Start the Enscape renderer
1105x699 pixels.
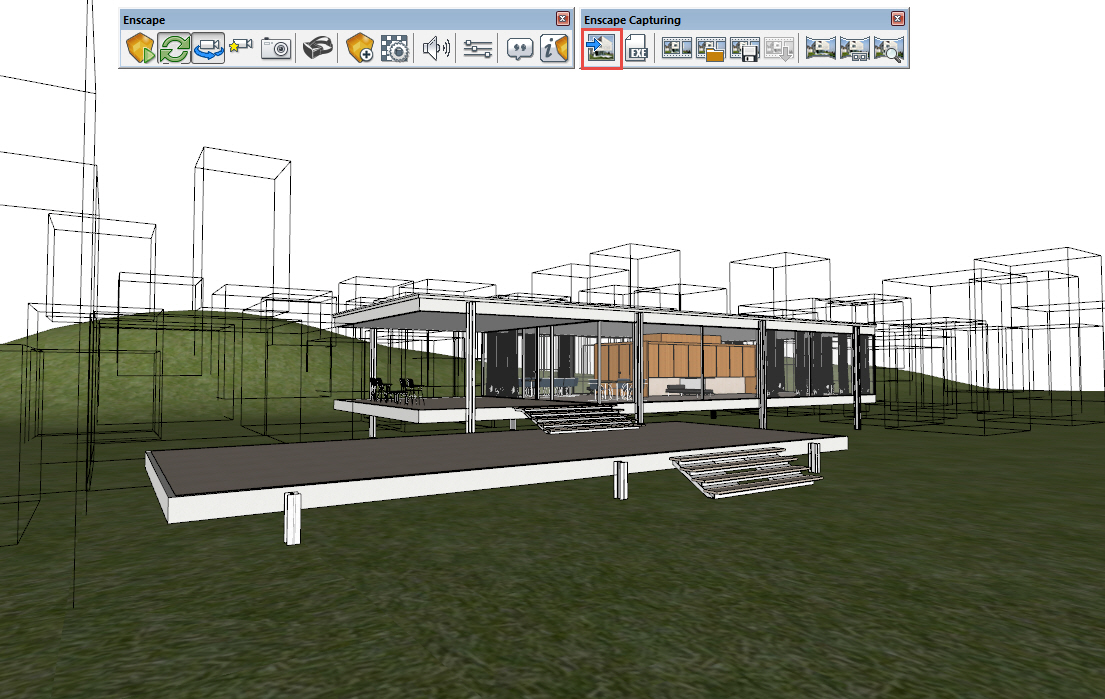pyautogui.click(x=140, y=49)
